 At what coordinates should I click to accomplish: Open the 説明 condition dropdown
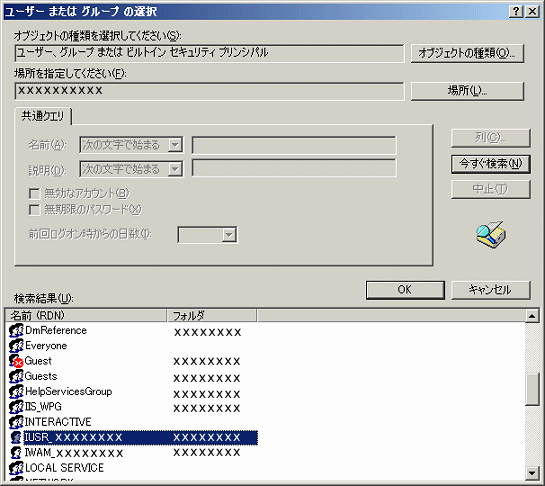(175, 169)
